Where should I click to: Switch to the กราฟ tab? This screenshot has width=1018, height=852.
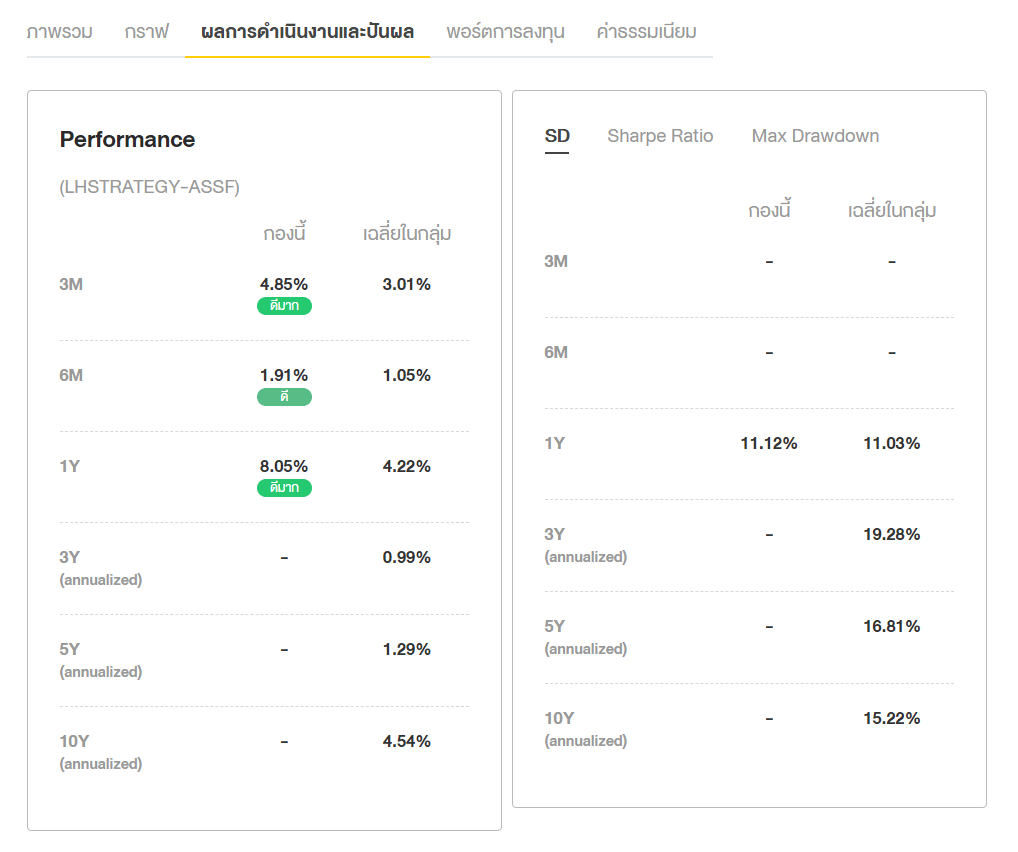click(x=146, y=32)
